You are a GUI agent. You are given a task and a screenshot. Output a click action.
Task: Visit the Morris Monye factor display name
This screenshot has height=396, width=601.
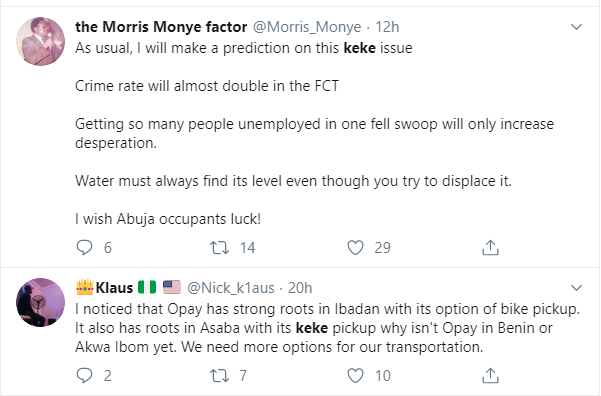pos(161,27)
